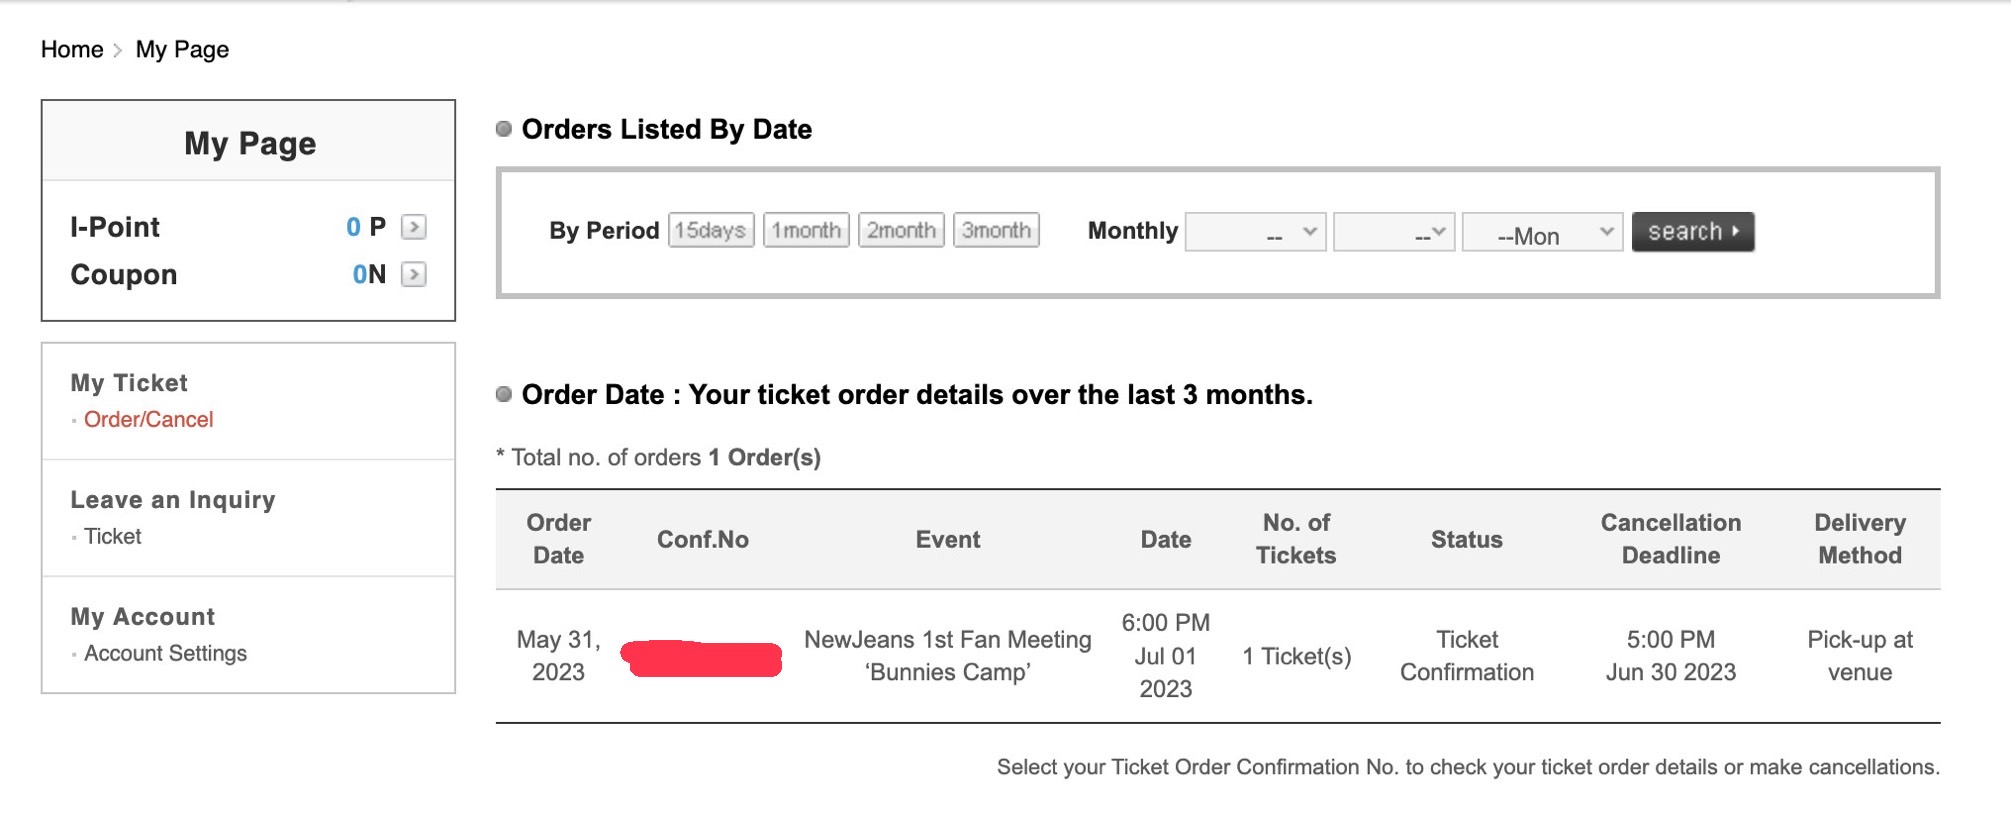Image resolution: width=2011 pixels, height=816 pixels.
Task: Filter orders by 3month period
Action: click(x=996, y=230)
